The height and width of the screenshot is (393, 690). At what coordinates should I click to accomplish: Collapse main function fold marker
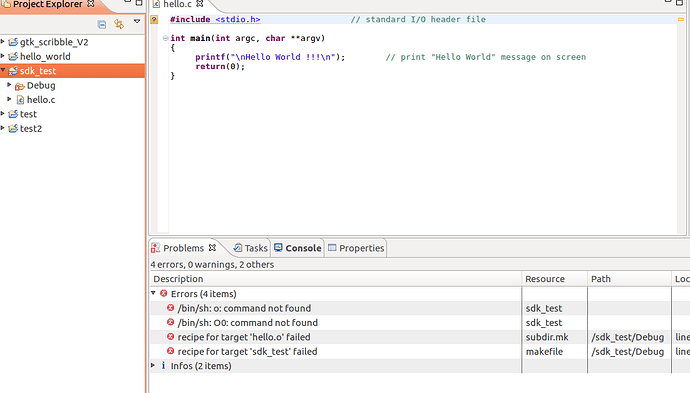(165, 38)
